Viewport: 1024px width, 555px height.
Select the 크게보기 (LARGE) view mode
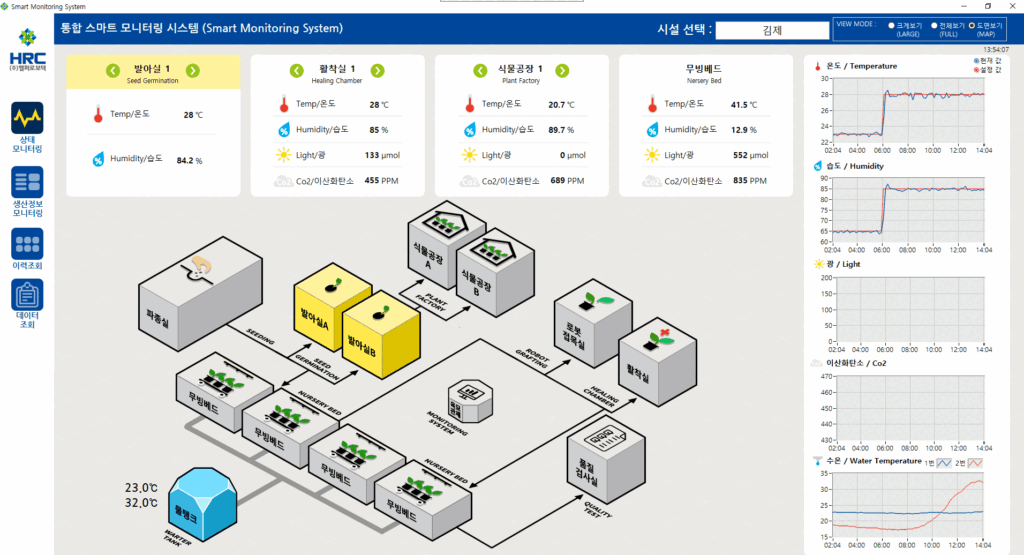click(x=891, y=27)
